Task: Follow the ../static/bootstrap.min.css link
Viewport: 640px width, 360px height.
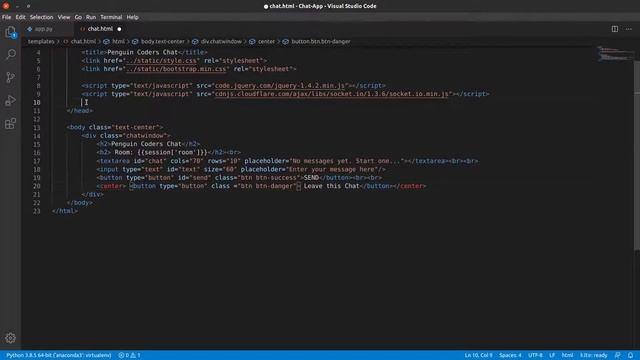Action: (x=176, y=69)
